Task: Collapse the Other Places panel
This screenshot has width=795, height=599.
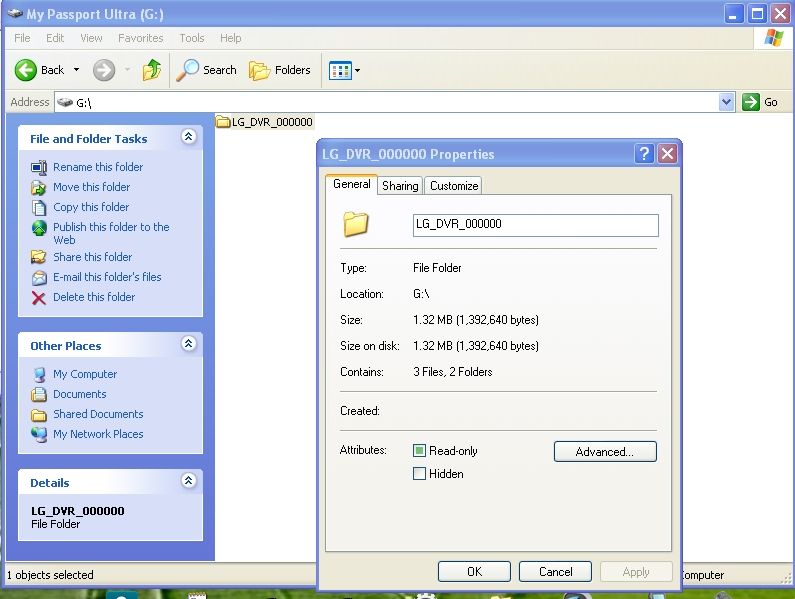Action: [x=189, y=343]
